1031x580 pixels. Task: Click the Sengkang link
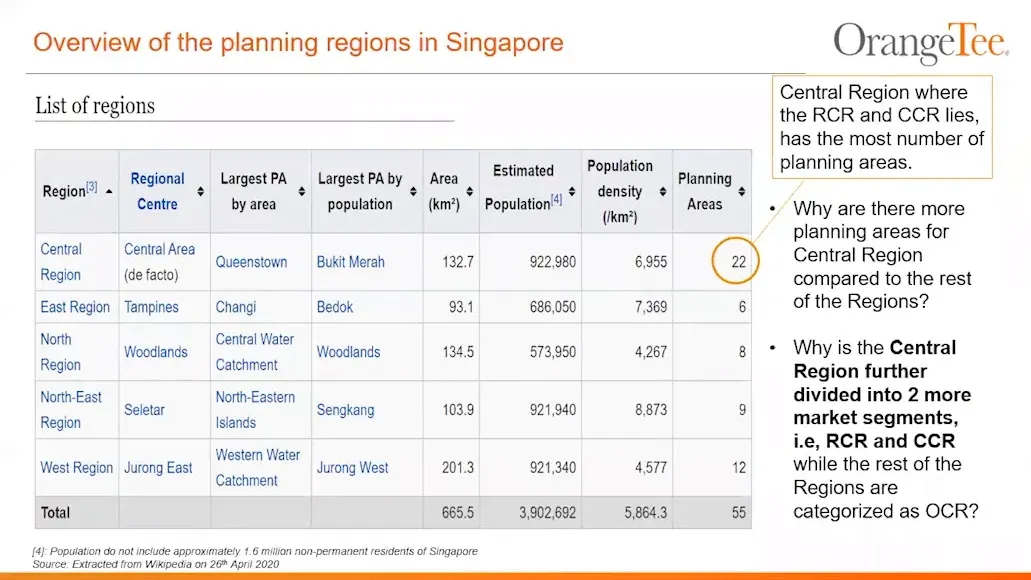point(347,410)
